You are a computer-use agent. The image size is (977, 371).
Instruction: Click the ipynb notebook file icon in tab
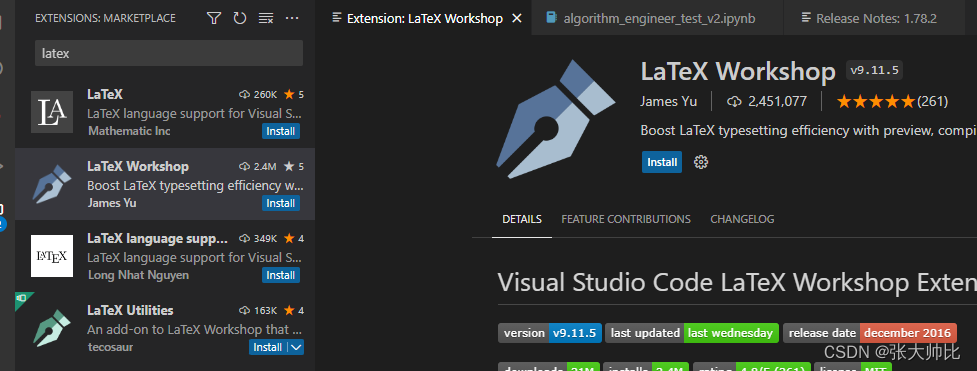coord(551,18)
